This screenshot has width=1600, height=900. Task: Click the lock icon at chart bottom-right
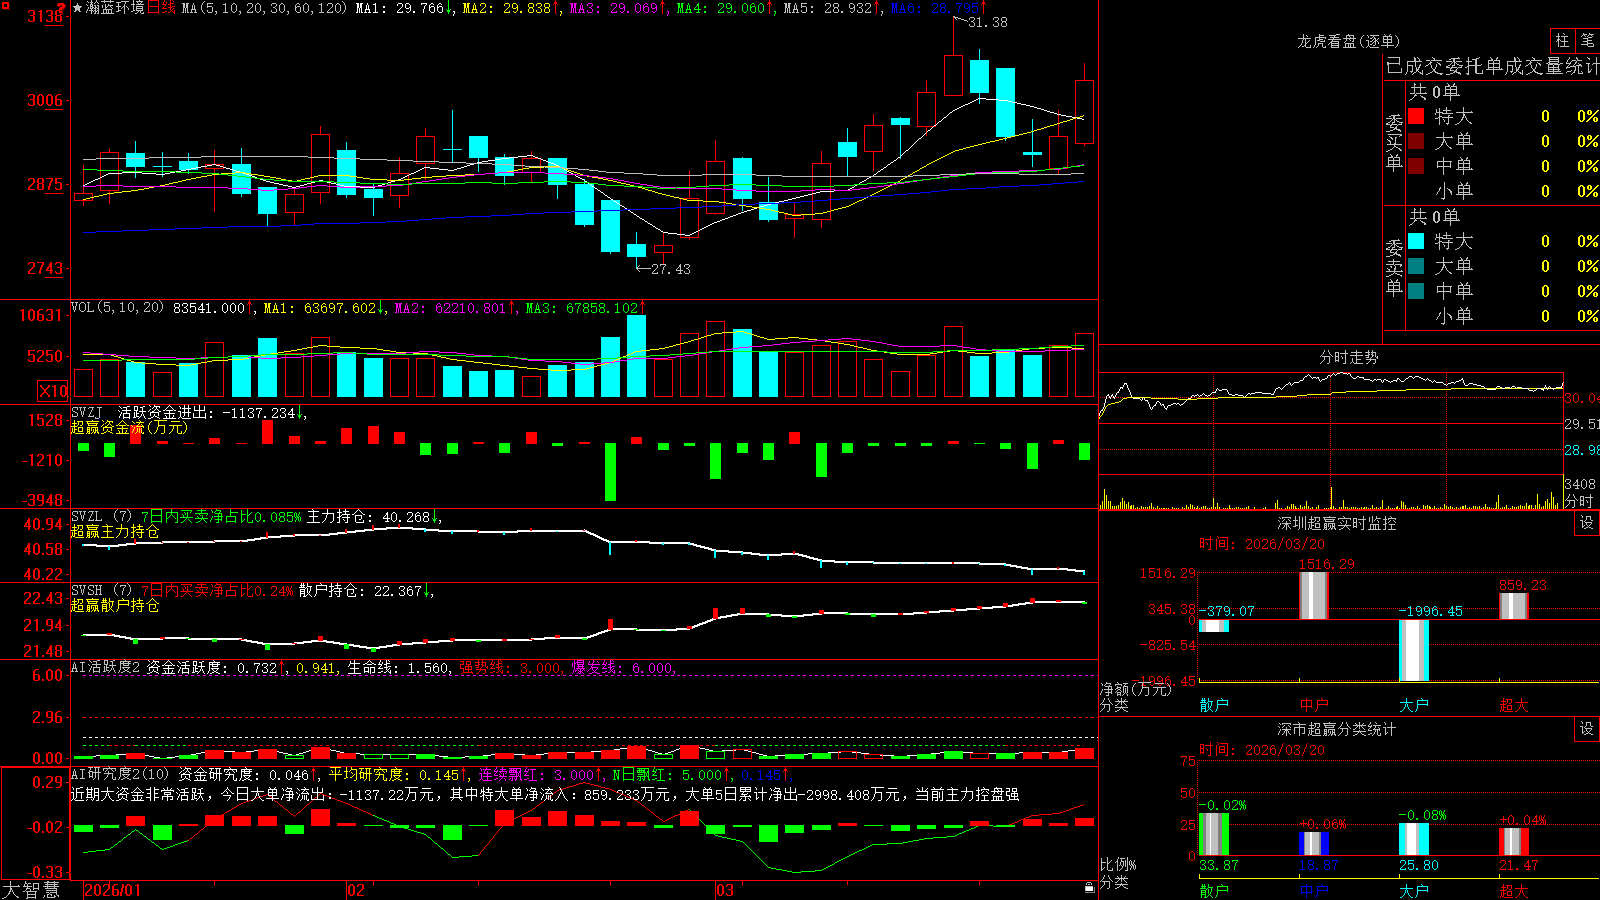pos(1090,888)
